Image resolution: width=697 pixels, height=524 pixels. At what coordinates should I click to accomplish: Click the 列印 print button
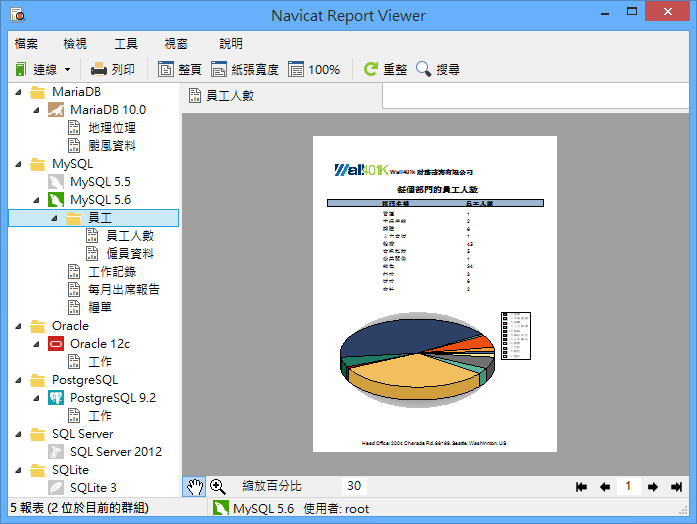tap(113, 69)
